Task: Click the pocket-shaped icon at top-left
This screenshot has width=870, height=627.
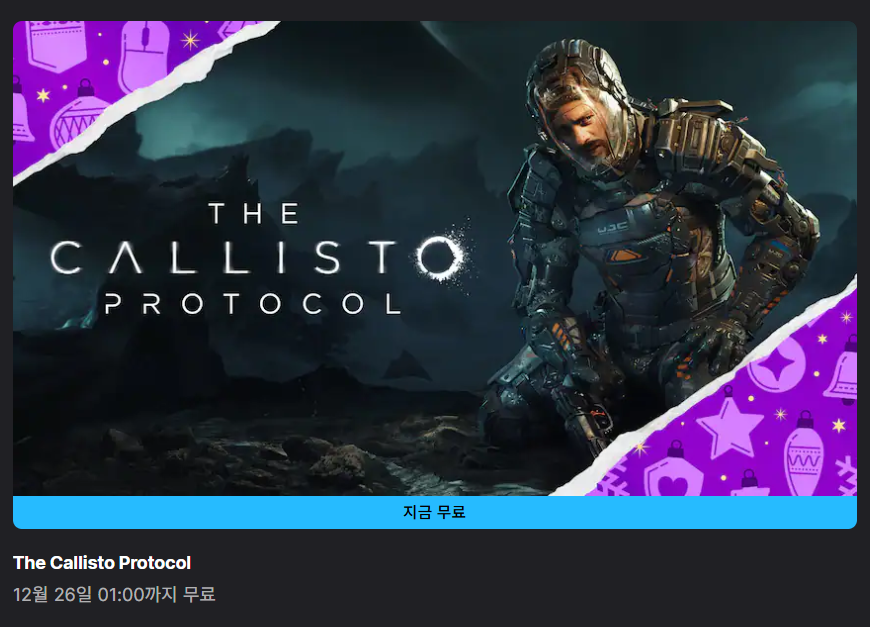Action: (57, 47)
